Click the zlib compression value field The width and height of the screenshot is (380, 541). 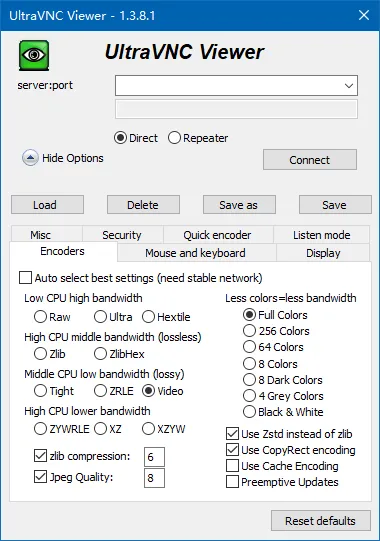click(x=154, y=457)
